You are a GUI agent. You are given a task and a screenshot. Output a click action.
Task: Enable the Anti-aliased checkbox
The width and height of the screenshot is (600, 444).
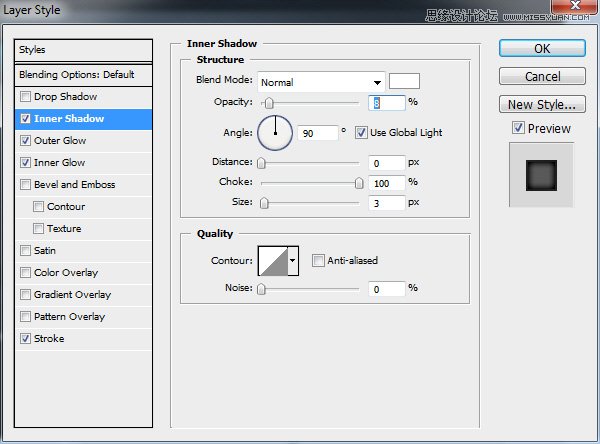pyautogui.click(x=318, y=261)
